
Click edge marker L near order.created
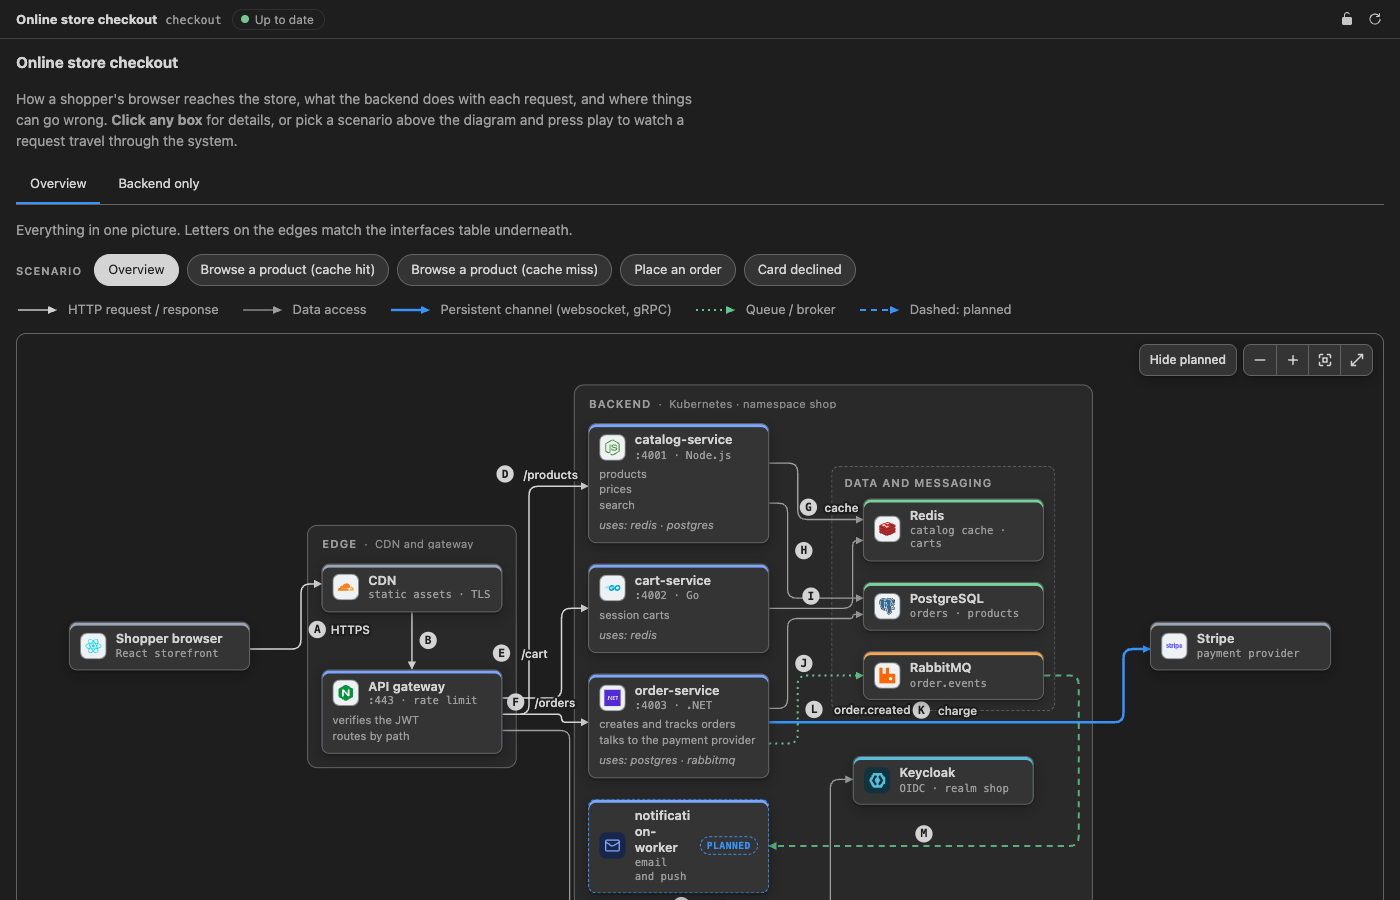(814, 710)
